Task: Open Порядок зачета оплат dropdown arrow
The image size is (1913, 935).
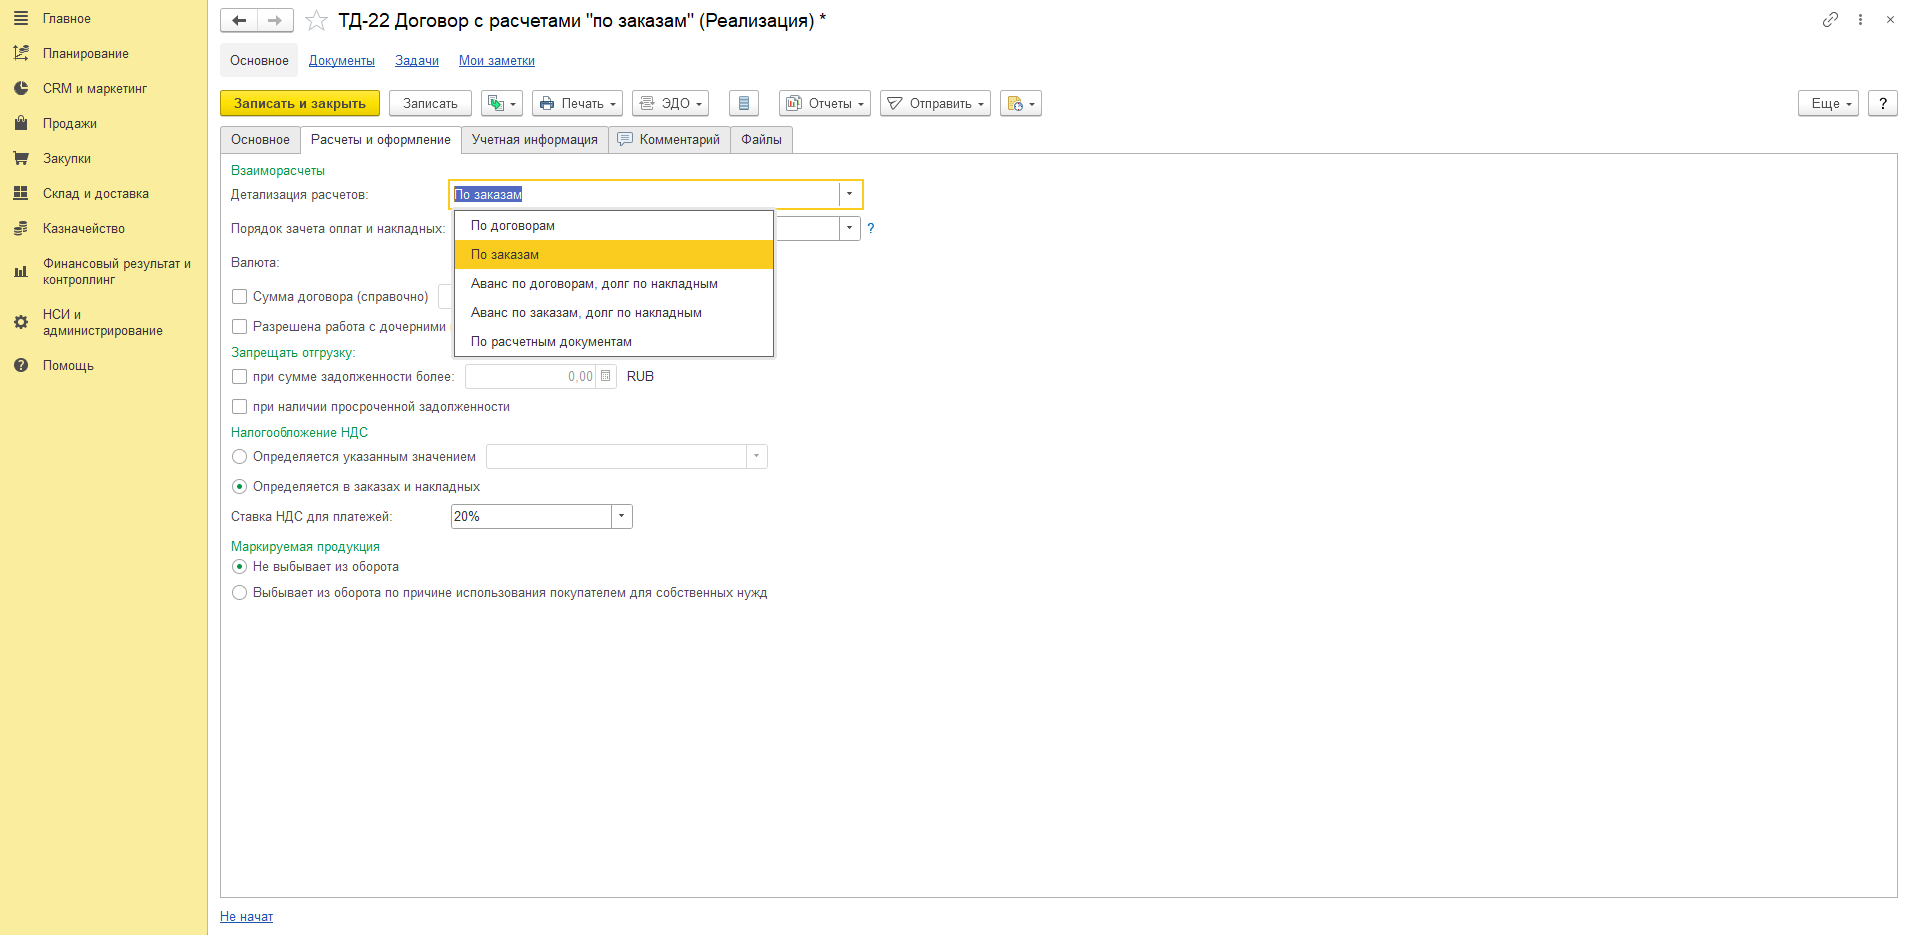Action: [x=849, y=228]
